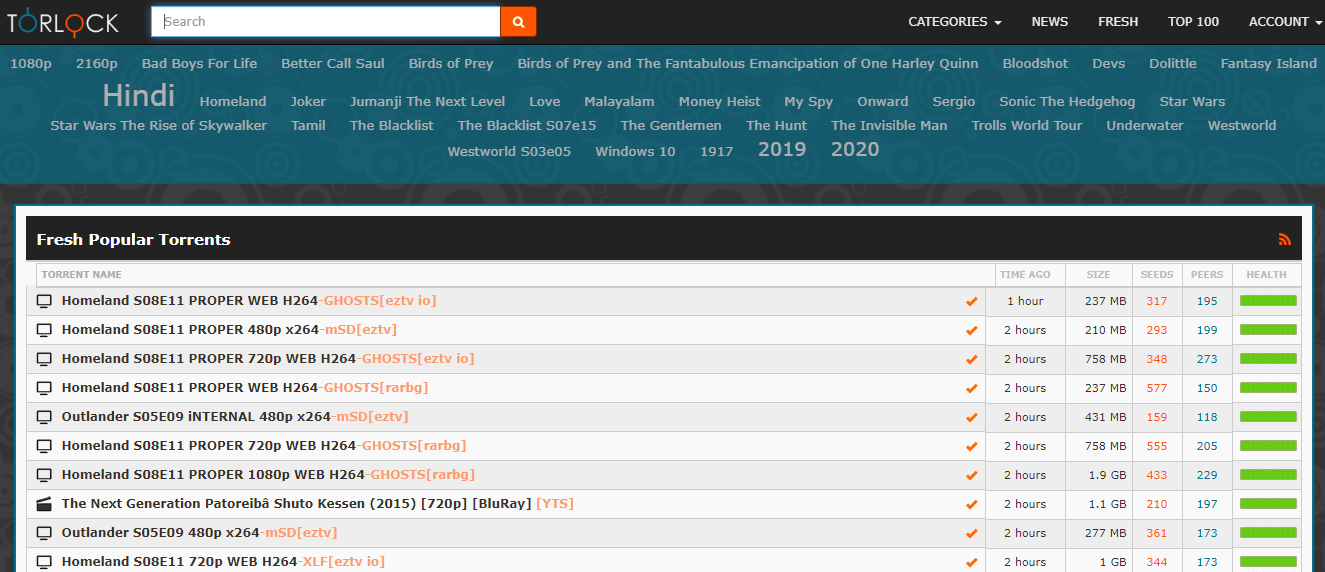Click the HEALTH column header
The height and width of the screenshot is (572, 1325).
(x=1267, y=274)
